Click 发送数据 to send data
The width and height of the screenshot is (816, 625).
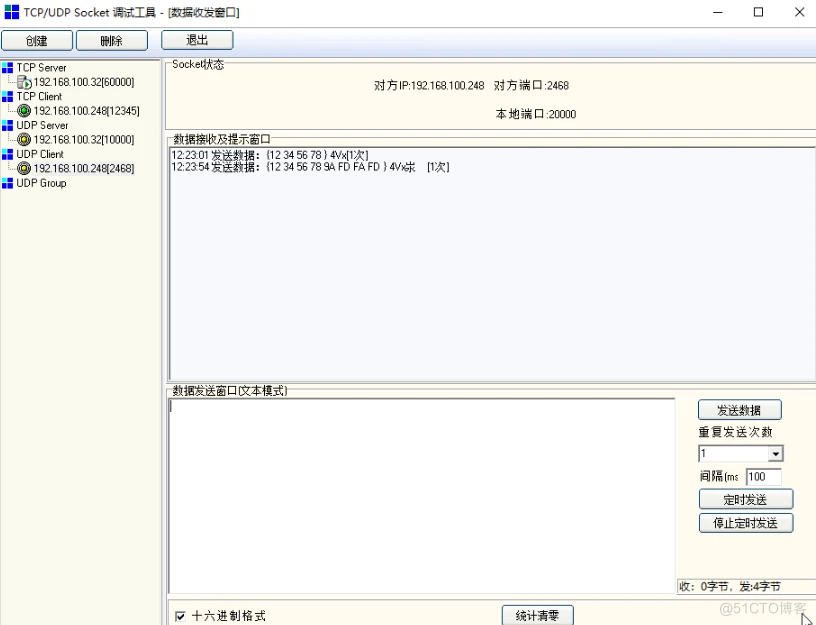pos(739,409)
